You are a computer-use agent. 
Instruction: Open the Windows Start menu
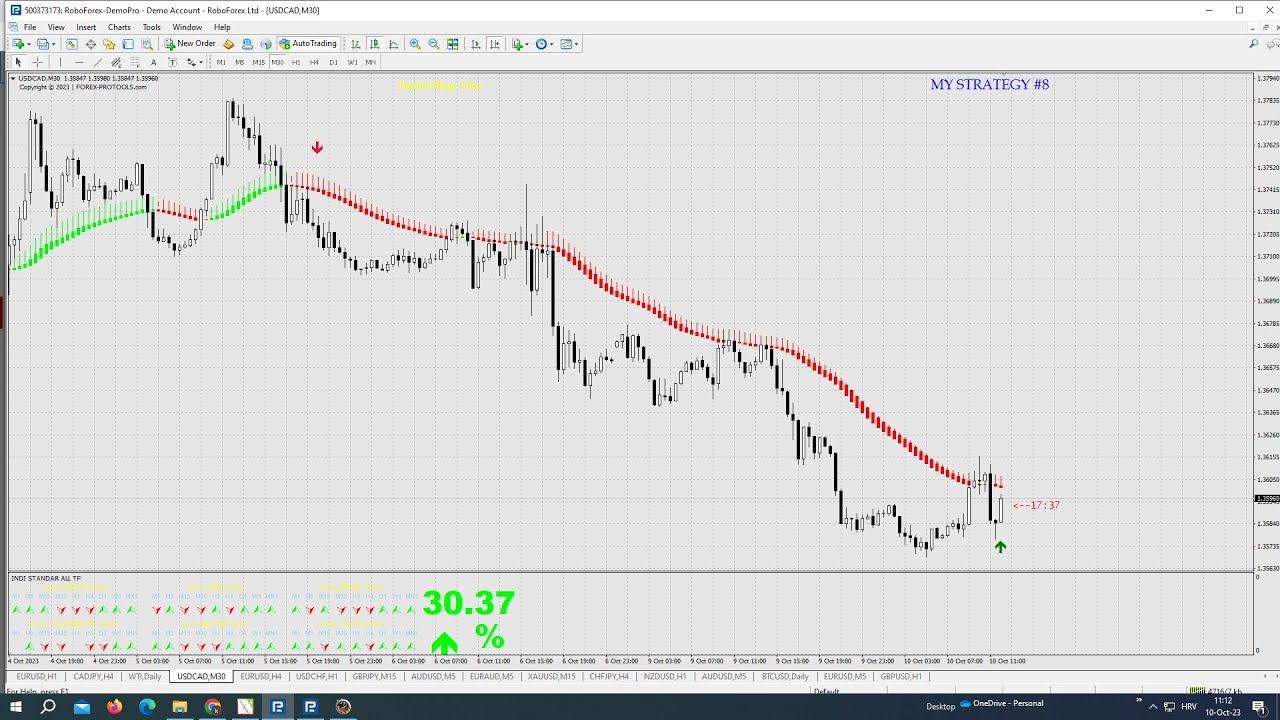pos(16,706)
